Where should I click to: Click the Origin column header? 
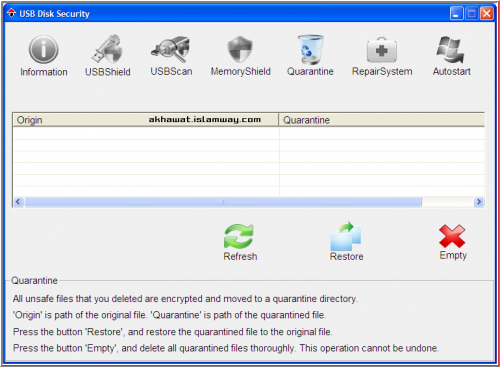(145, 120)
